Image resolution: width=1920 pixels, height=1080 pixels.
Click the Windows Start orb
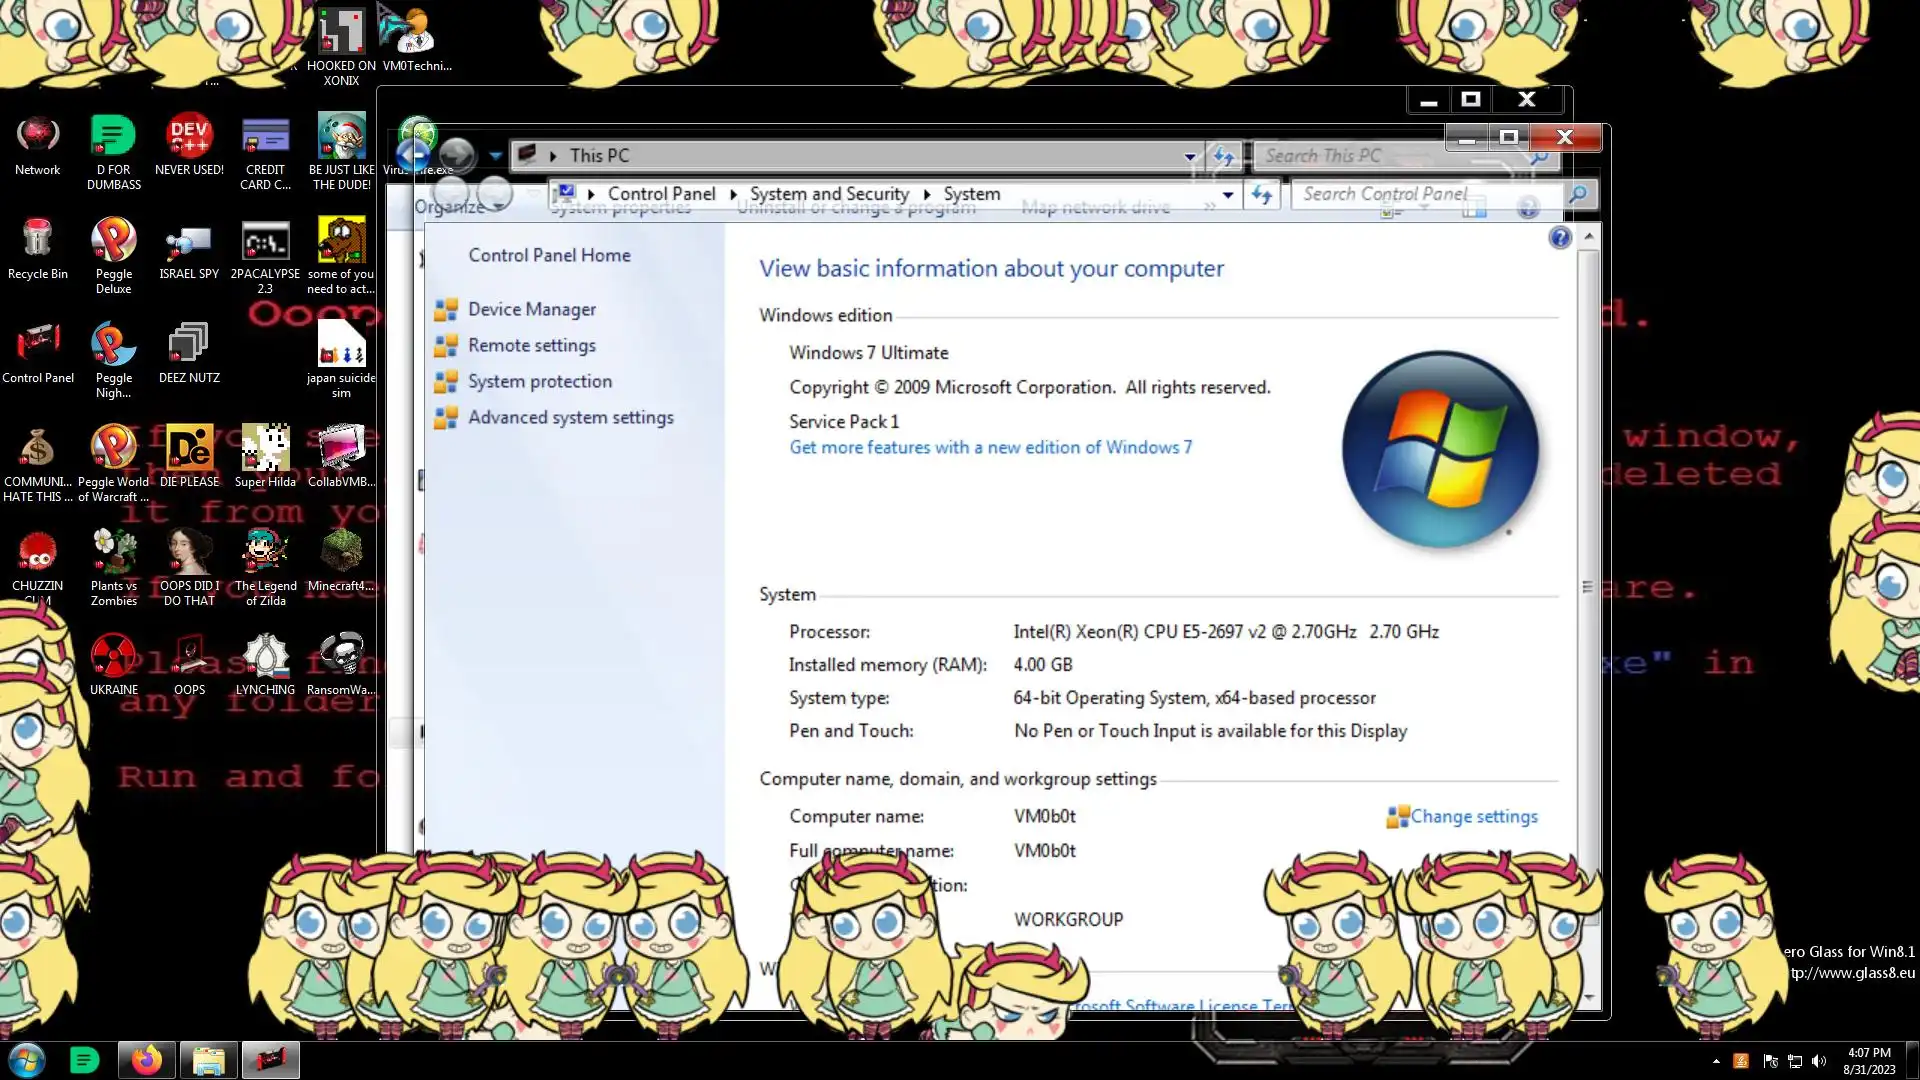(27, 1060)
